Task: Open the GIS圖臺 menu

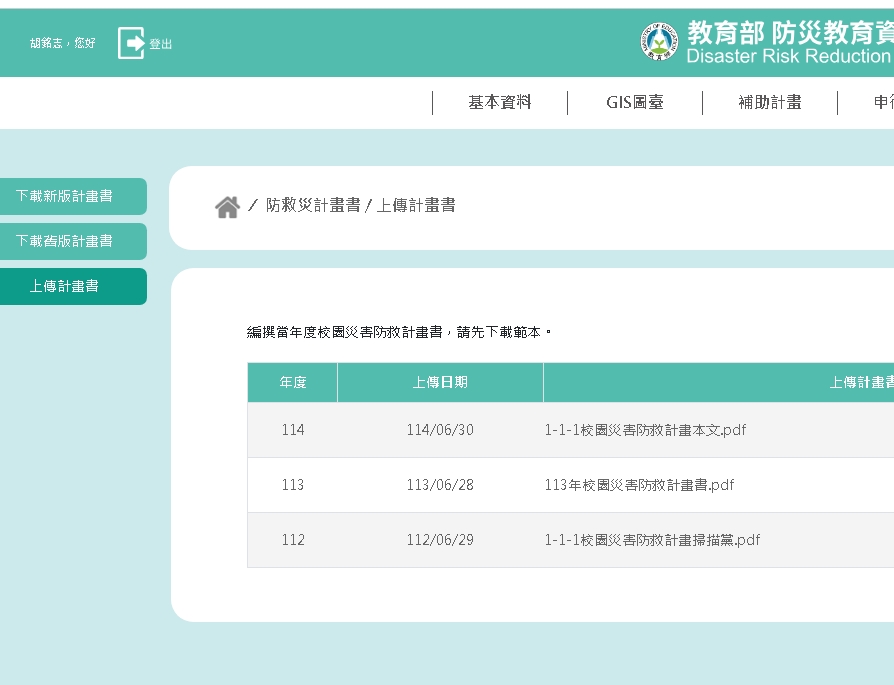Action: (634, 102)
